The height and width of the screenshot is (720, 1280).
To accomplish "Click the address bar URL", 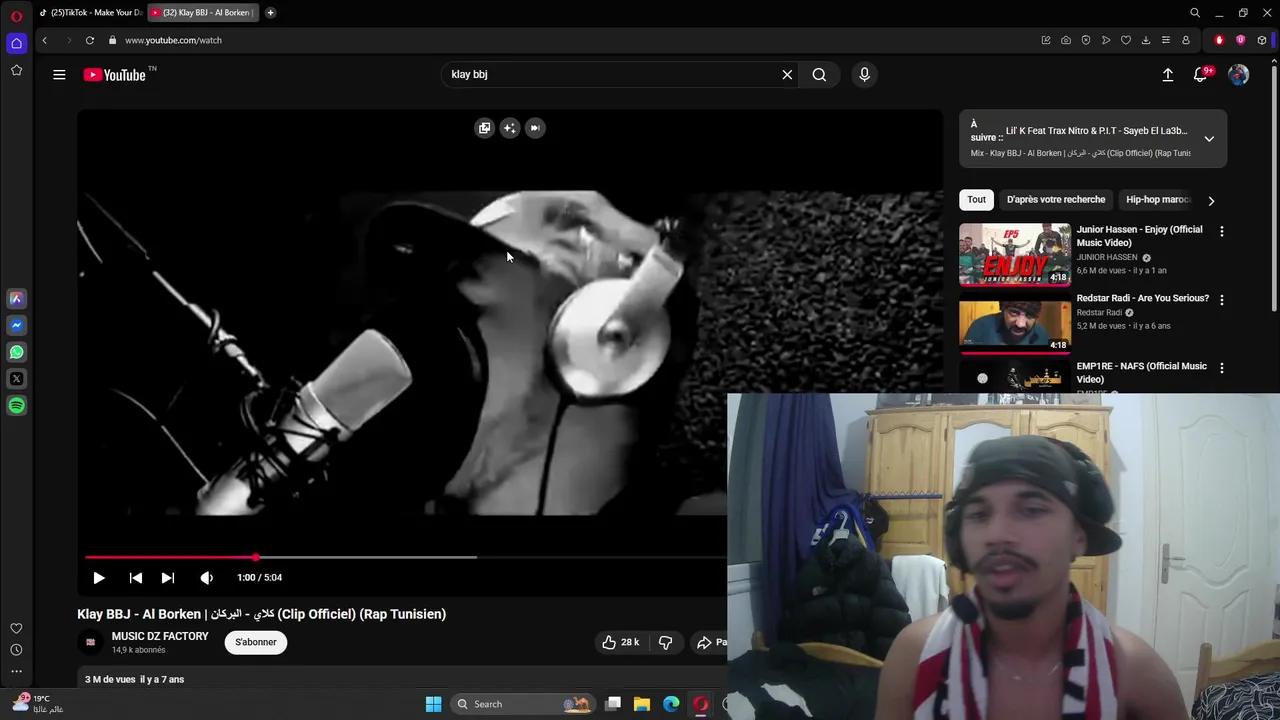I will coord(173,40).
